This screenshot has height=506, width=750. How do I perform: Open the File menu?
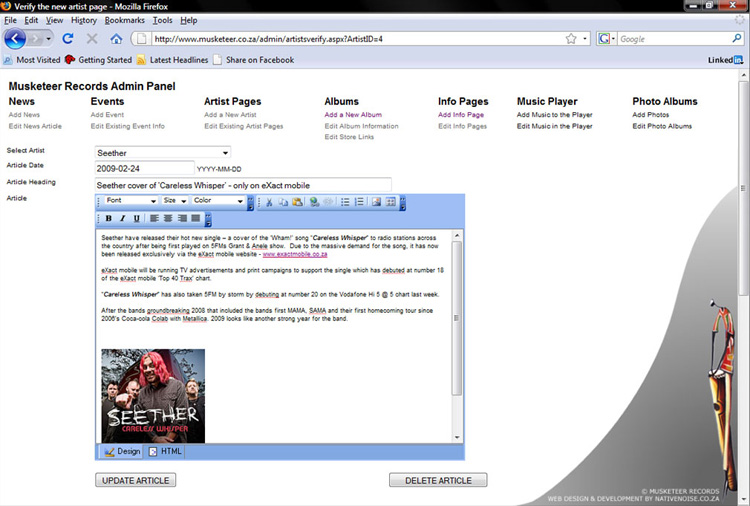point(10,20)
